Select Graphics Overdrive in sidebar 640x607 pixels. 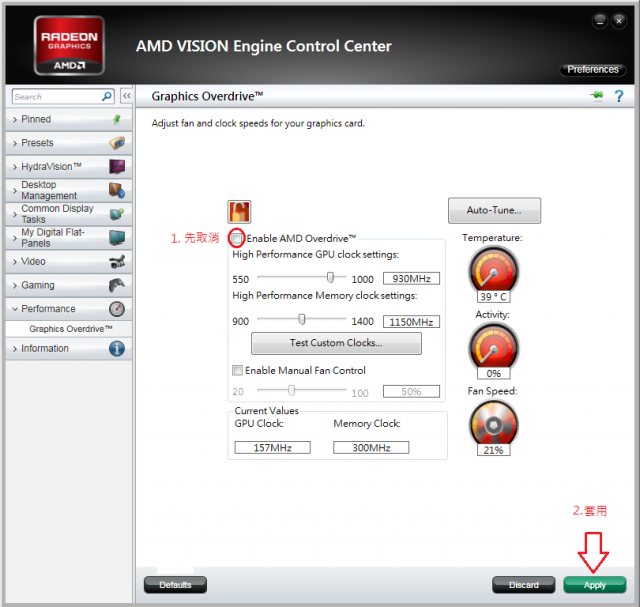point(71,329)
